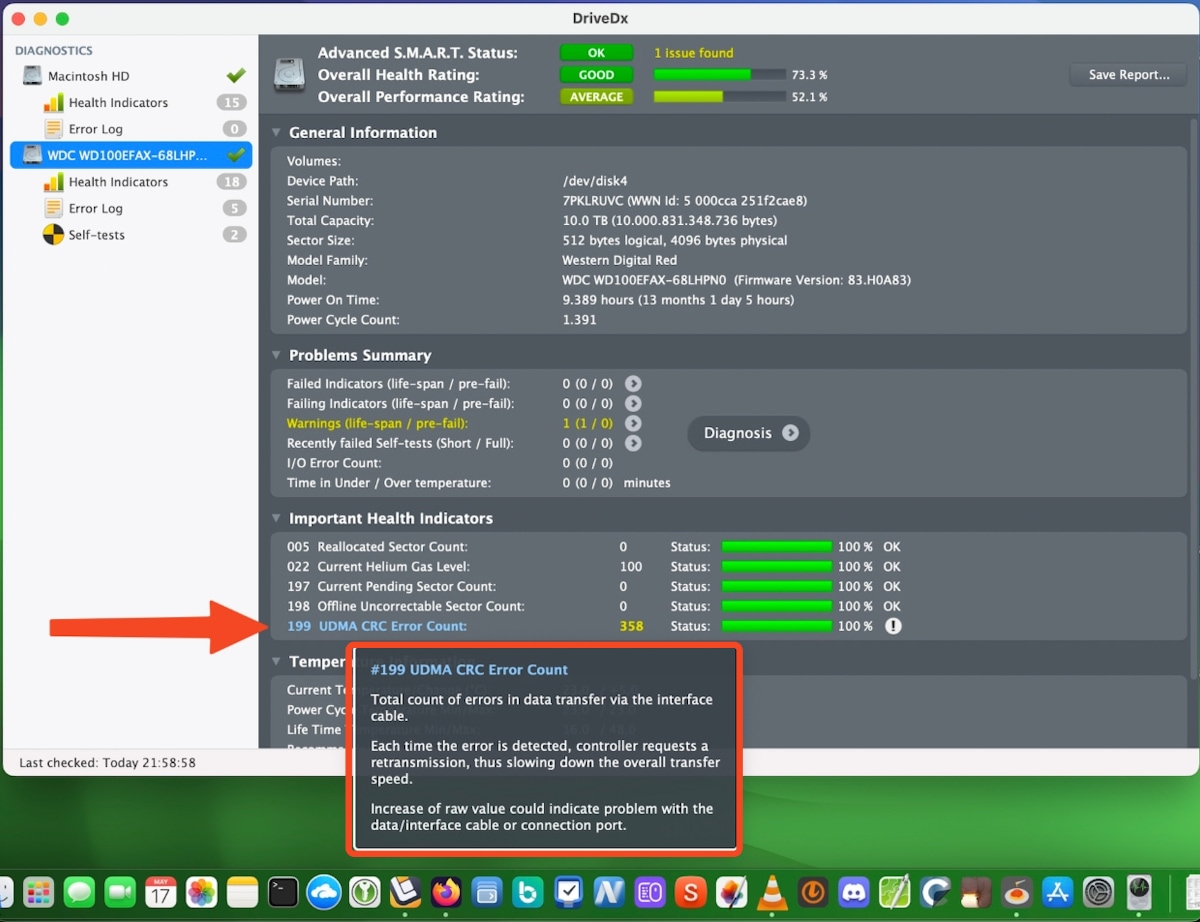Click the yellow Warnings (life-span / pre-fail) label

[x=377, y=424]
